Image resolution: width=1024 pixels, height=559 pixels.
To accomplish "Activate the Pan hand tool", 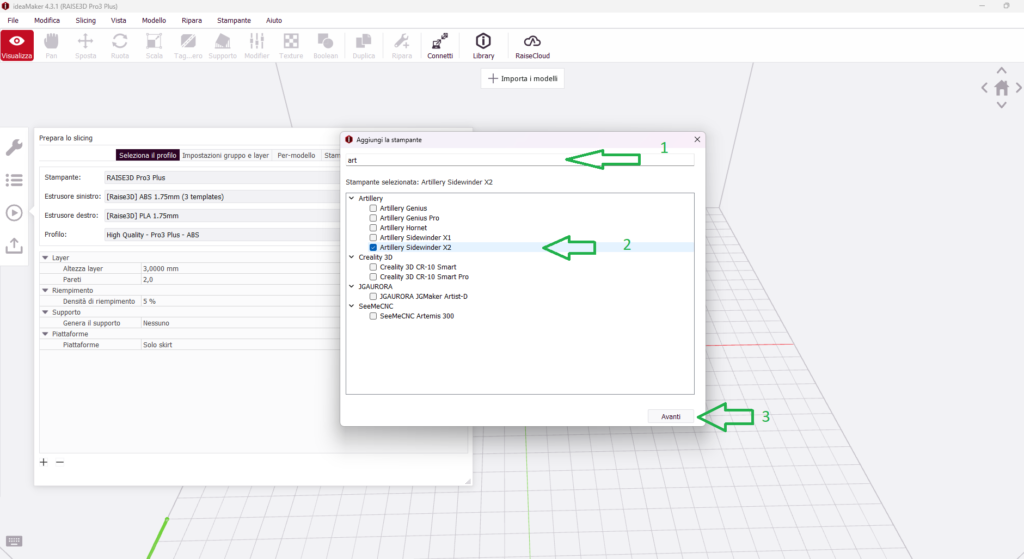I will (x=51, y=46).
